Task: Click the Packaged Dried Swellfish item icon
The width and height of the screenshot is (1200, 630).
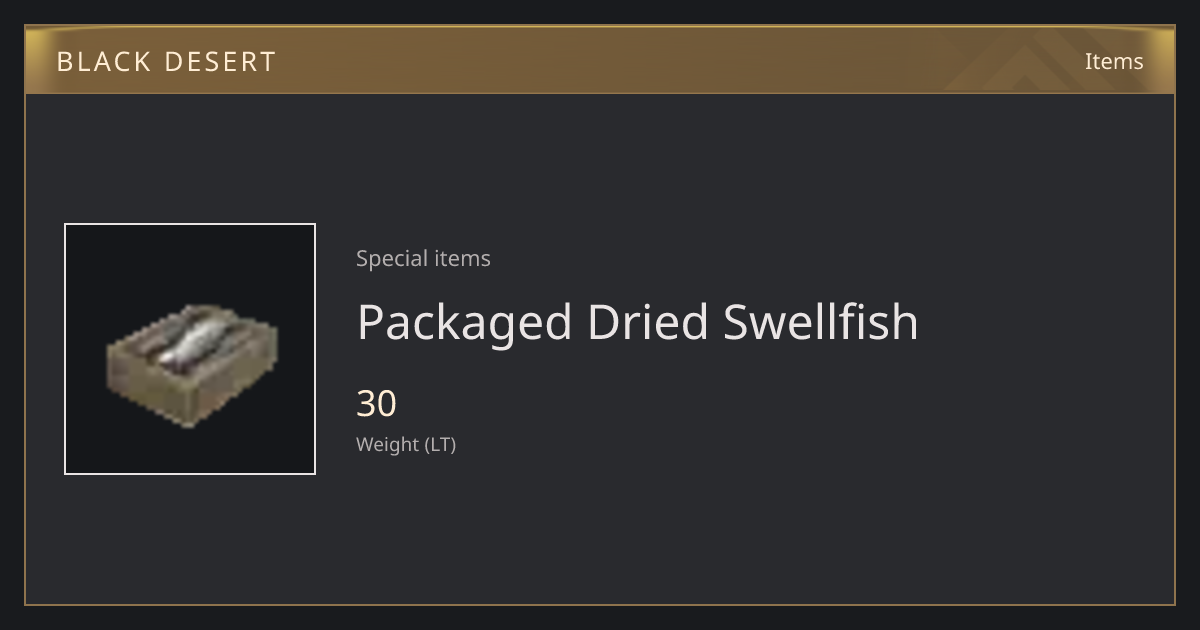Action: [190, 349]
